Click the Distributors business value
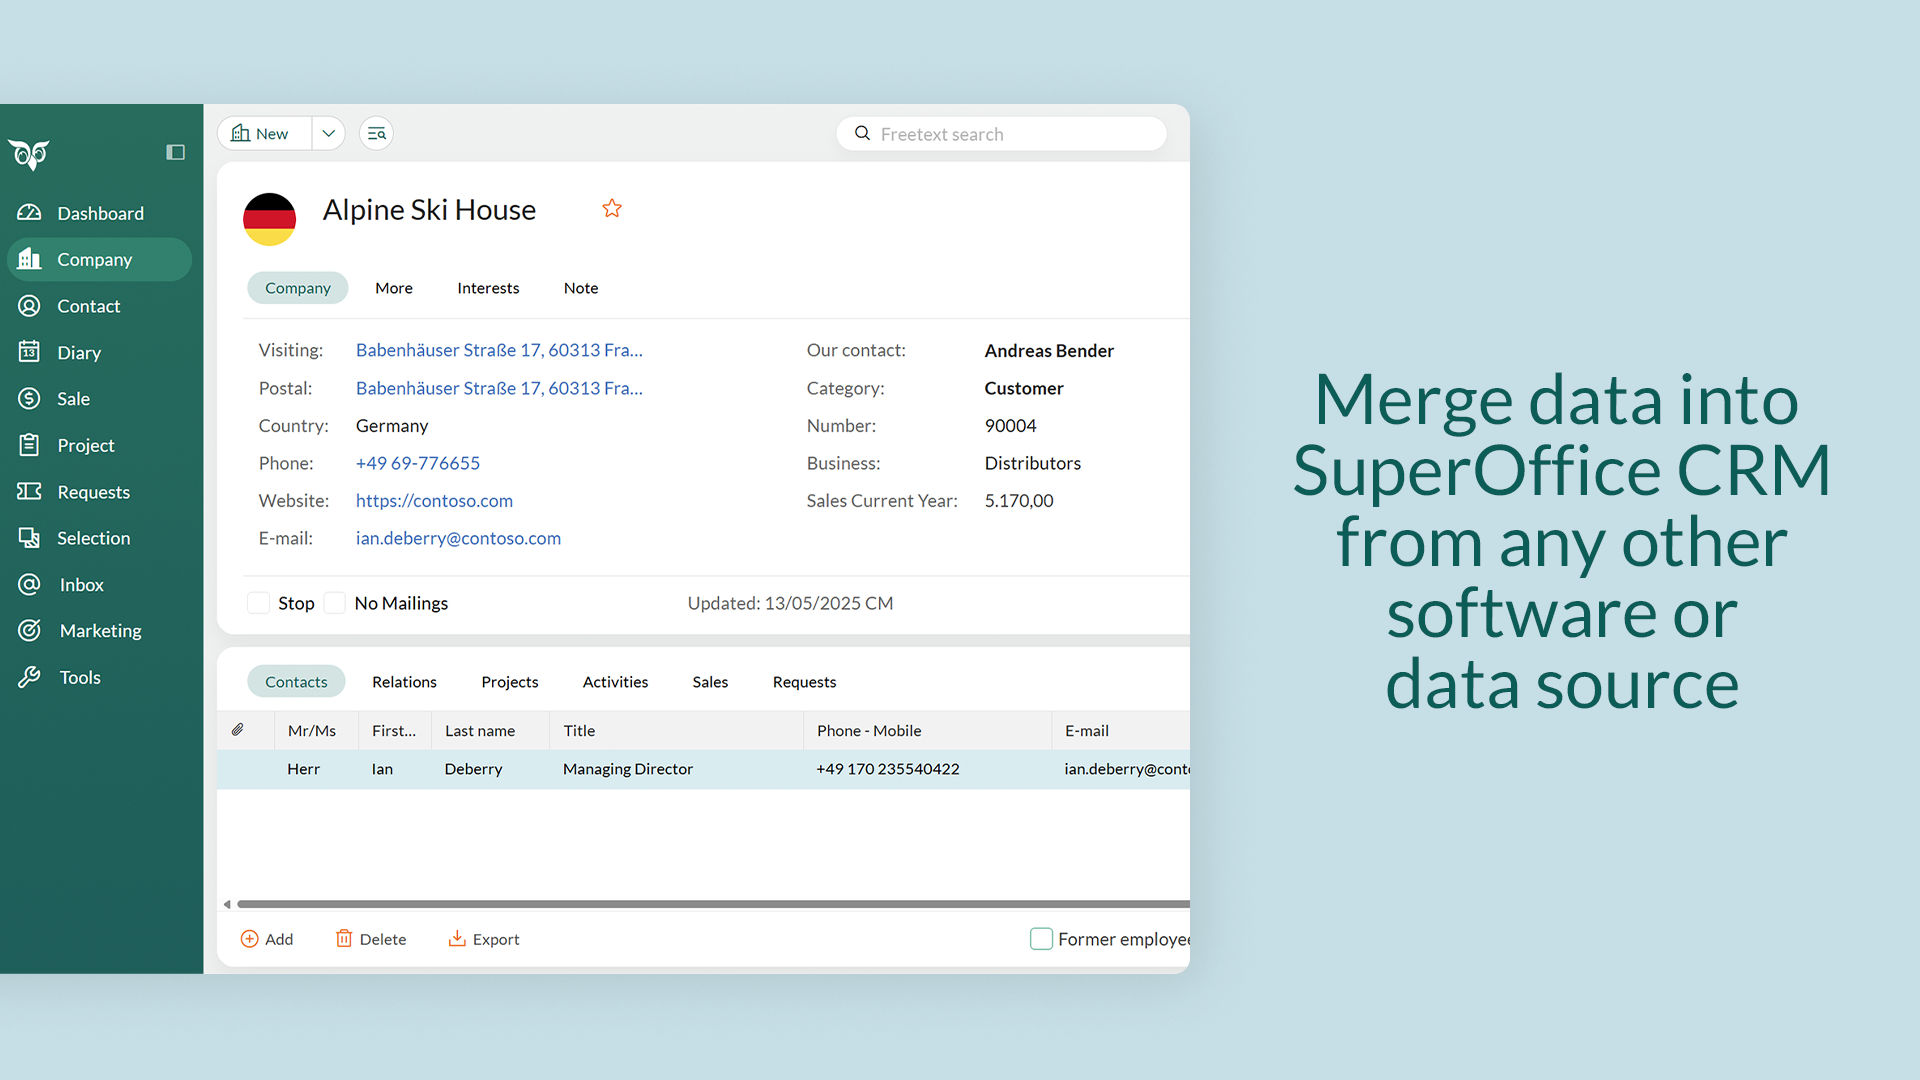Screen dimensions: 1920x1080 (x=1033, y=463)
